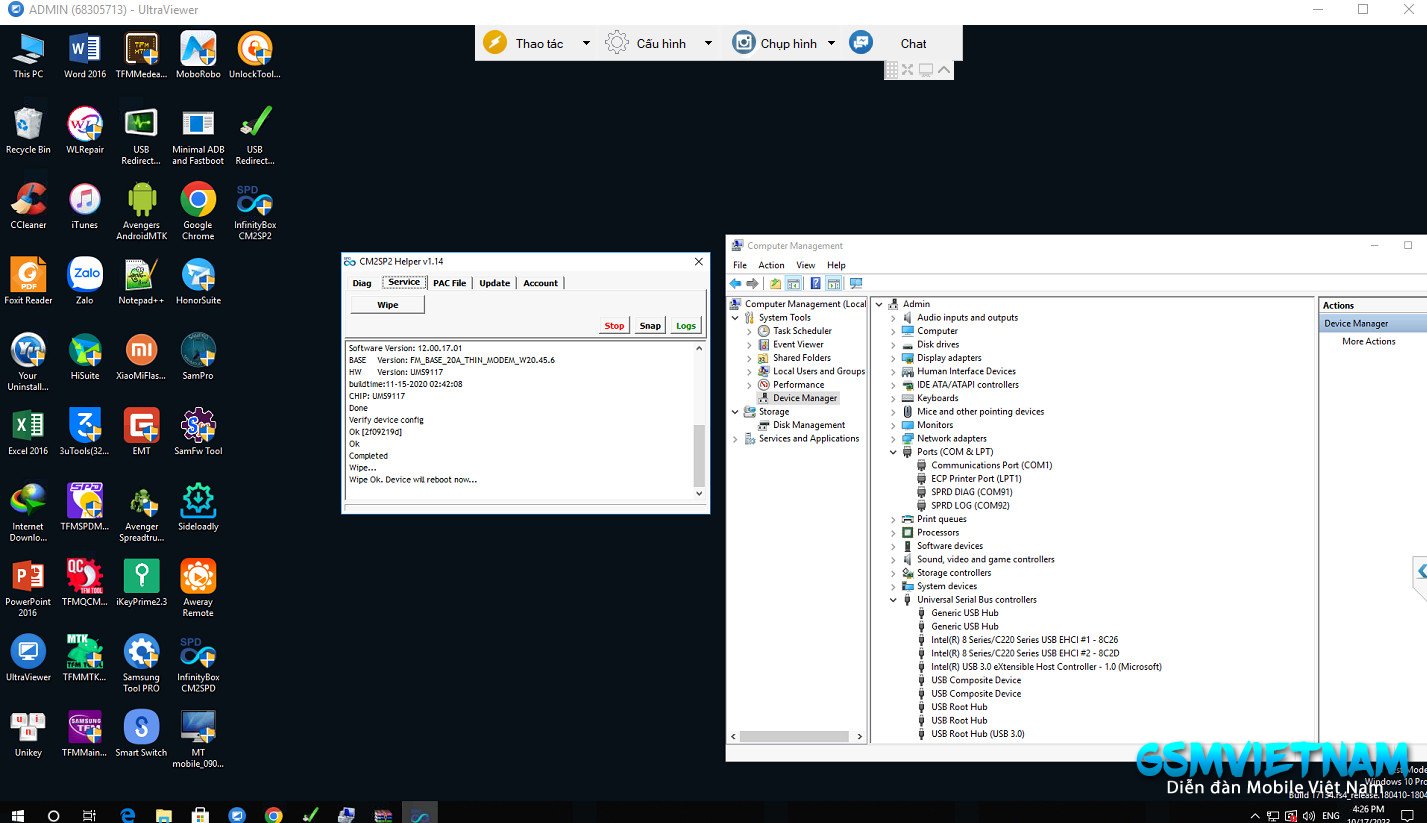Open Microsoft Edge in the taskbar
This screenshot has height=823, width=1427.
click(128, 814)
